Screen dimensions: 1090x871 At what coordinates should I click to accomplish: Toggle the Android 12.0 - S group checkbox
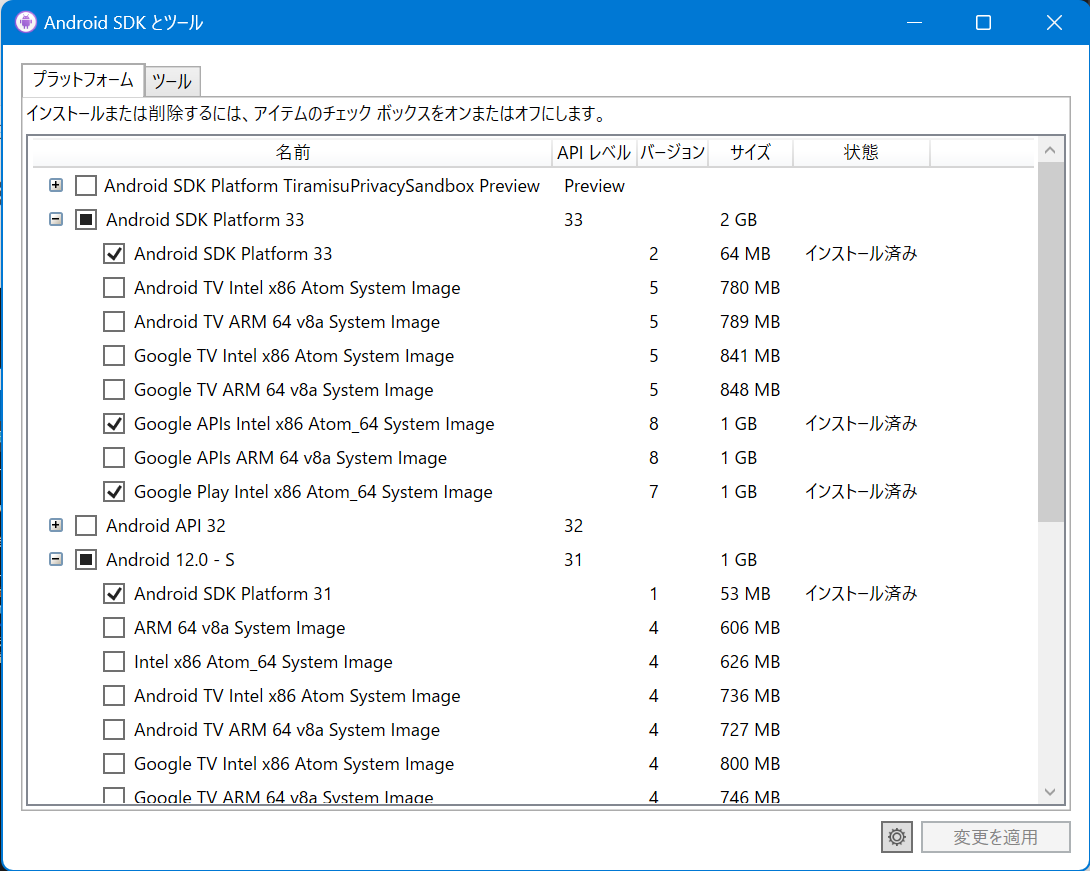[86, 560]
